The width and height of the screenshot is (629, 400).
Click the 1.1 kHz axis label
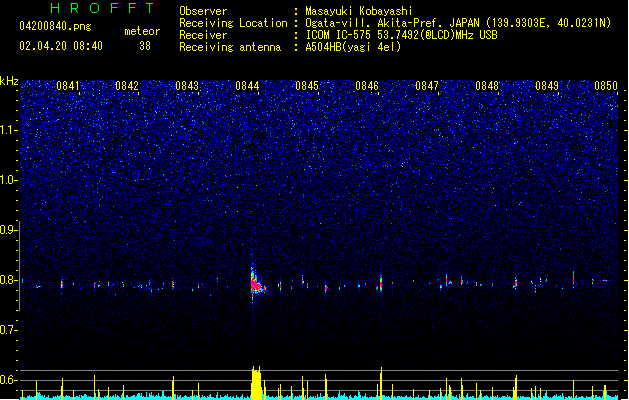tap(9, 130)
